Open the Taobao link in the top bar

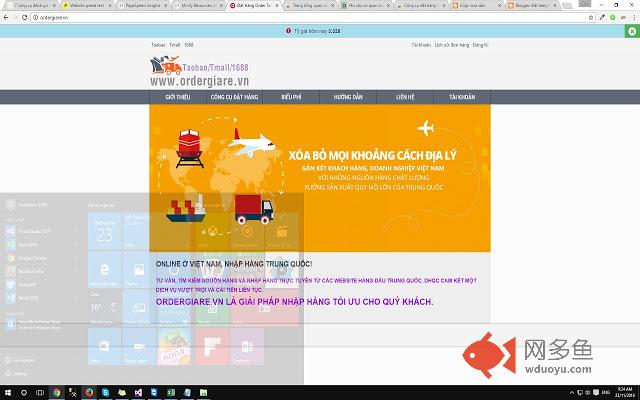[x=158, y=45]
